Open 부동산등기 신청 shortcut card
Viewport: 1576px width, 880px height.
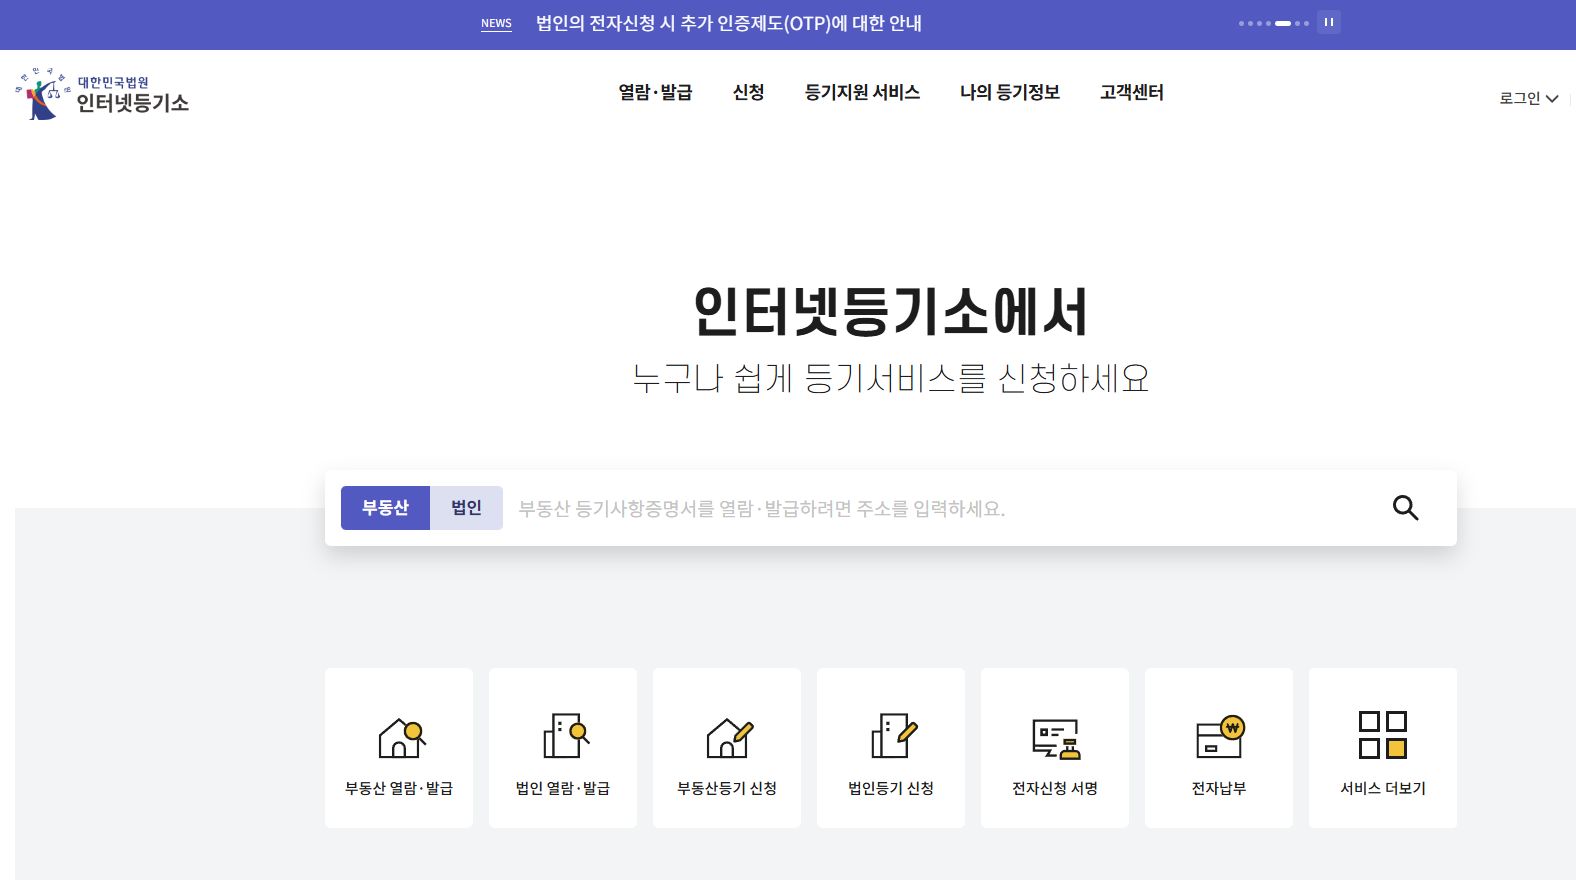tap(727, 748)
